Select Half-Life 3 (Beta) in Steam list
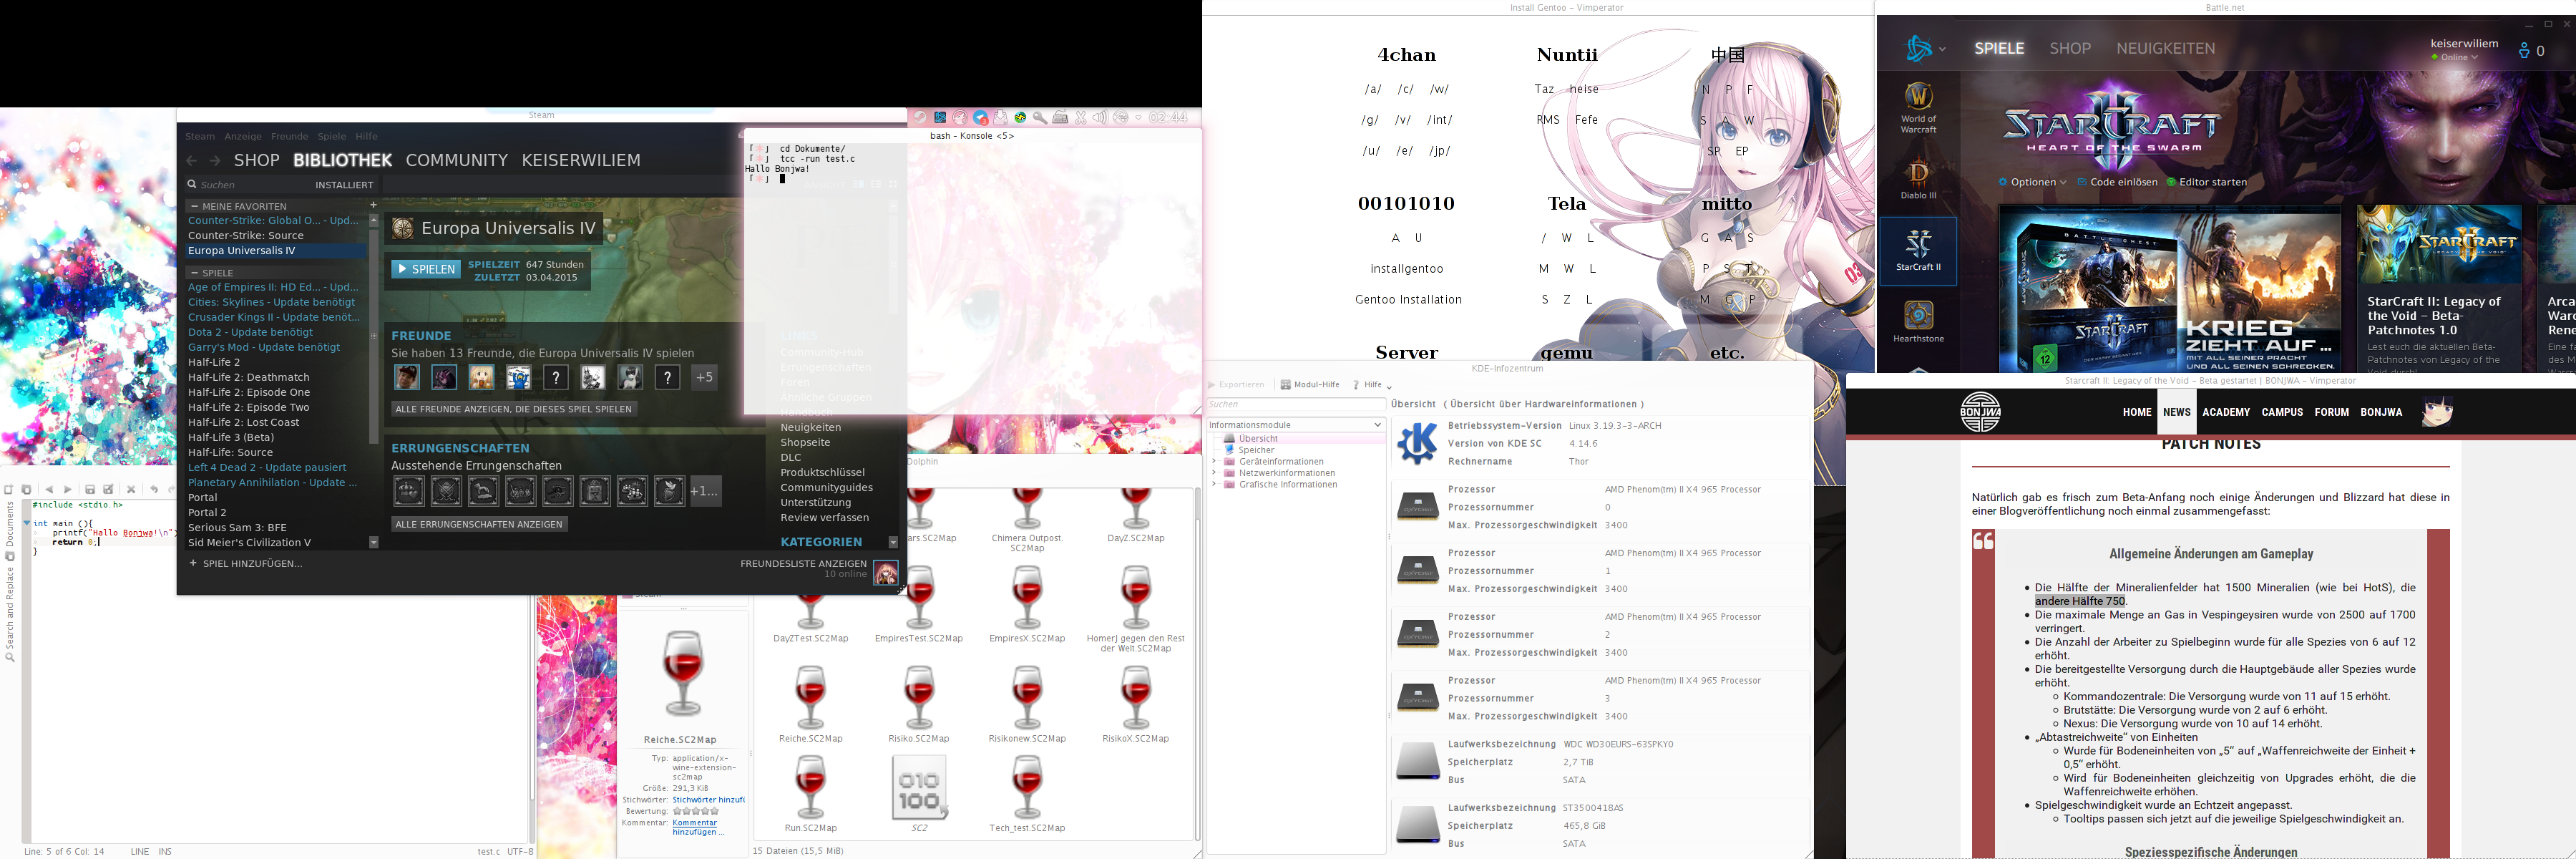 (231, 437)
